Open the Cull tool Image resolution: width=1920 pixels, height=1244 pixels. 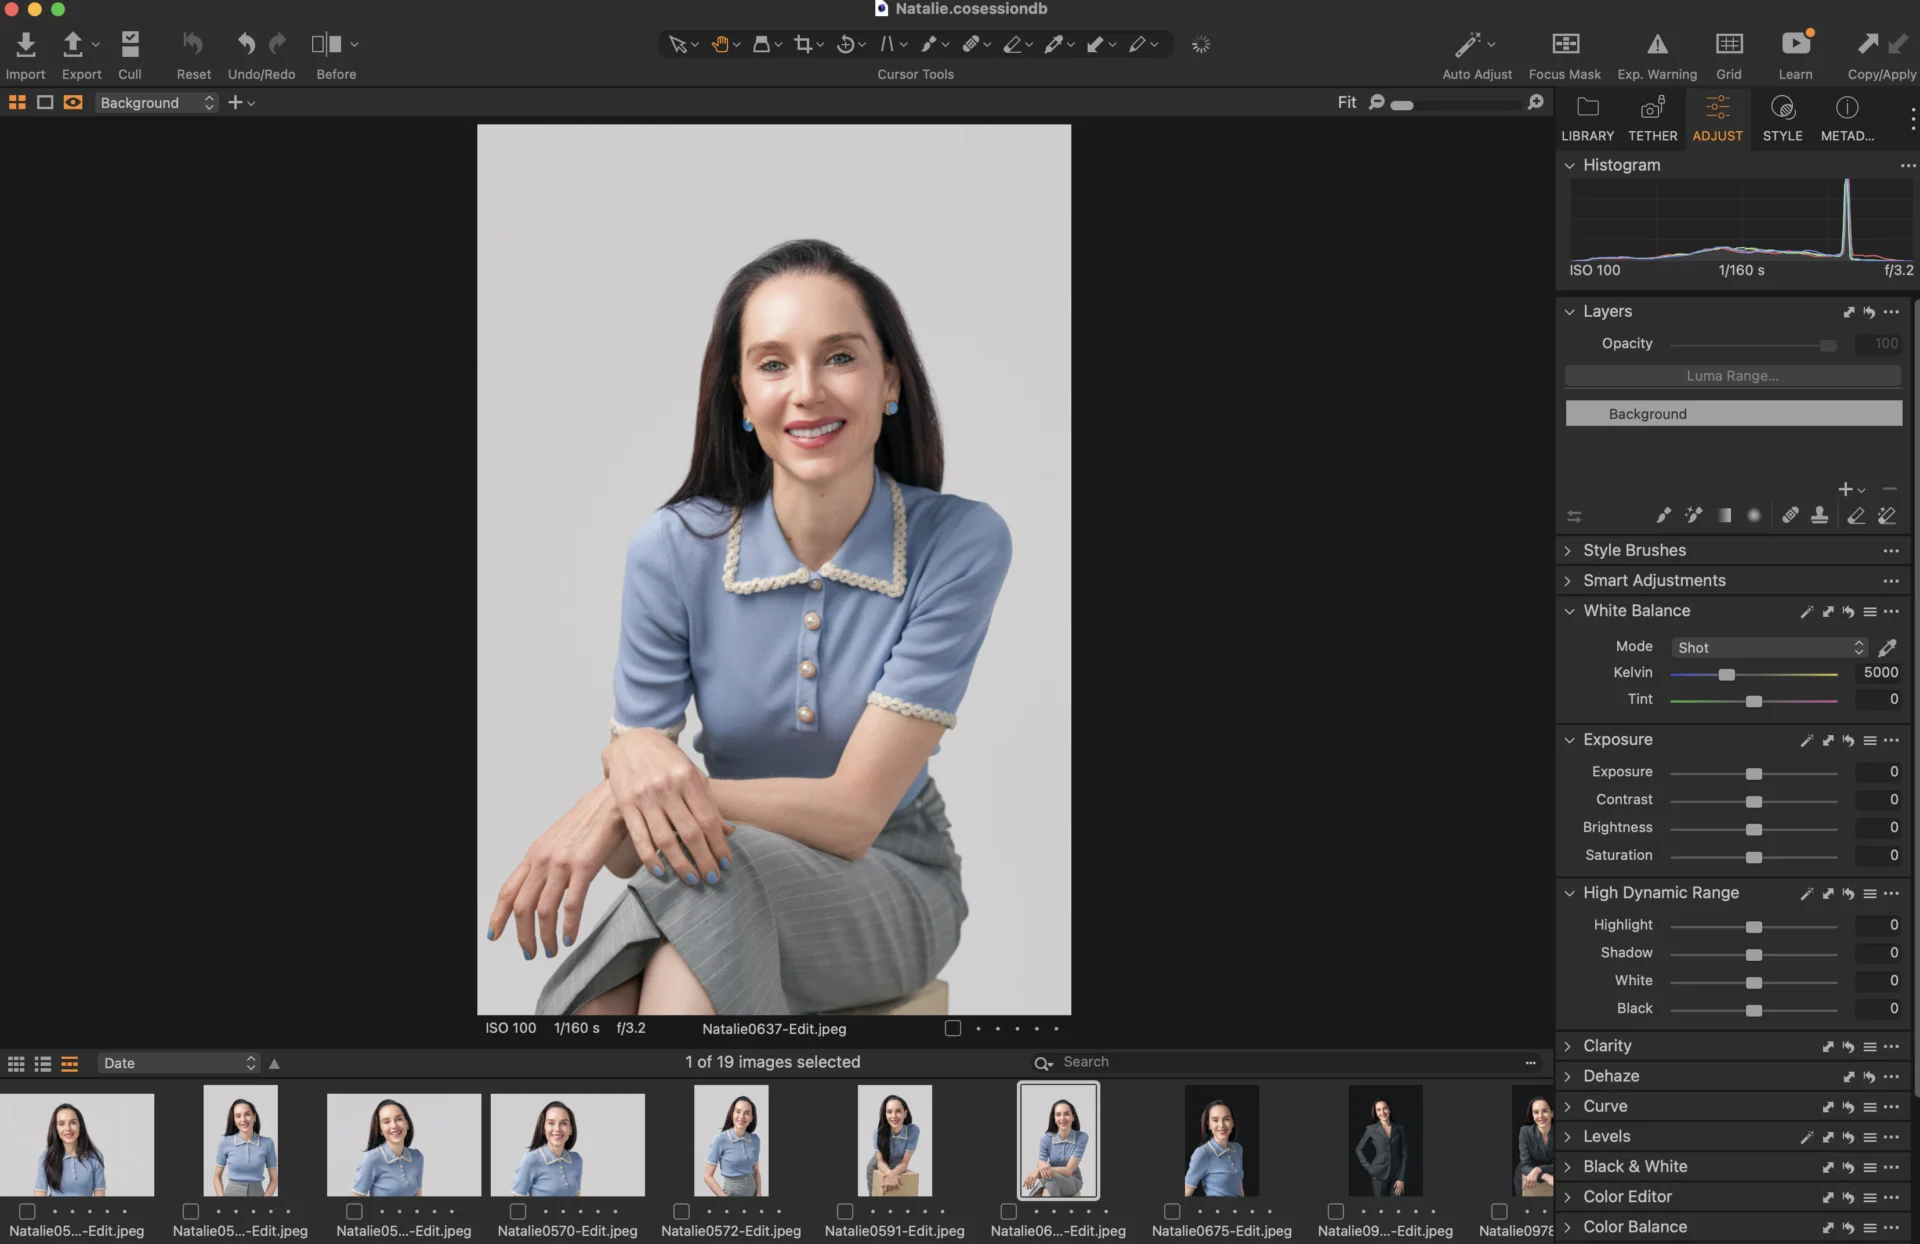coord(130,44)
